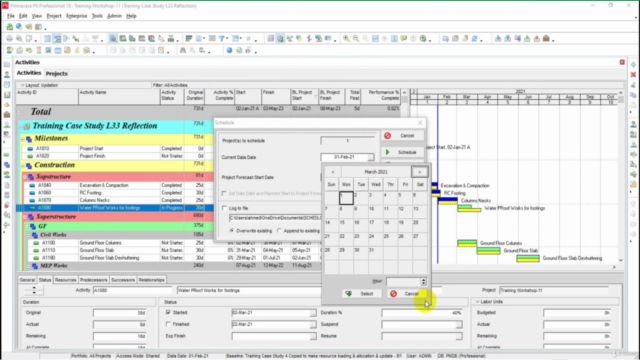
Task: Click the Schedule button in the dialog
Action: 402,152
